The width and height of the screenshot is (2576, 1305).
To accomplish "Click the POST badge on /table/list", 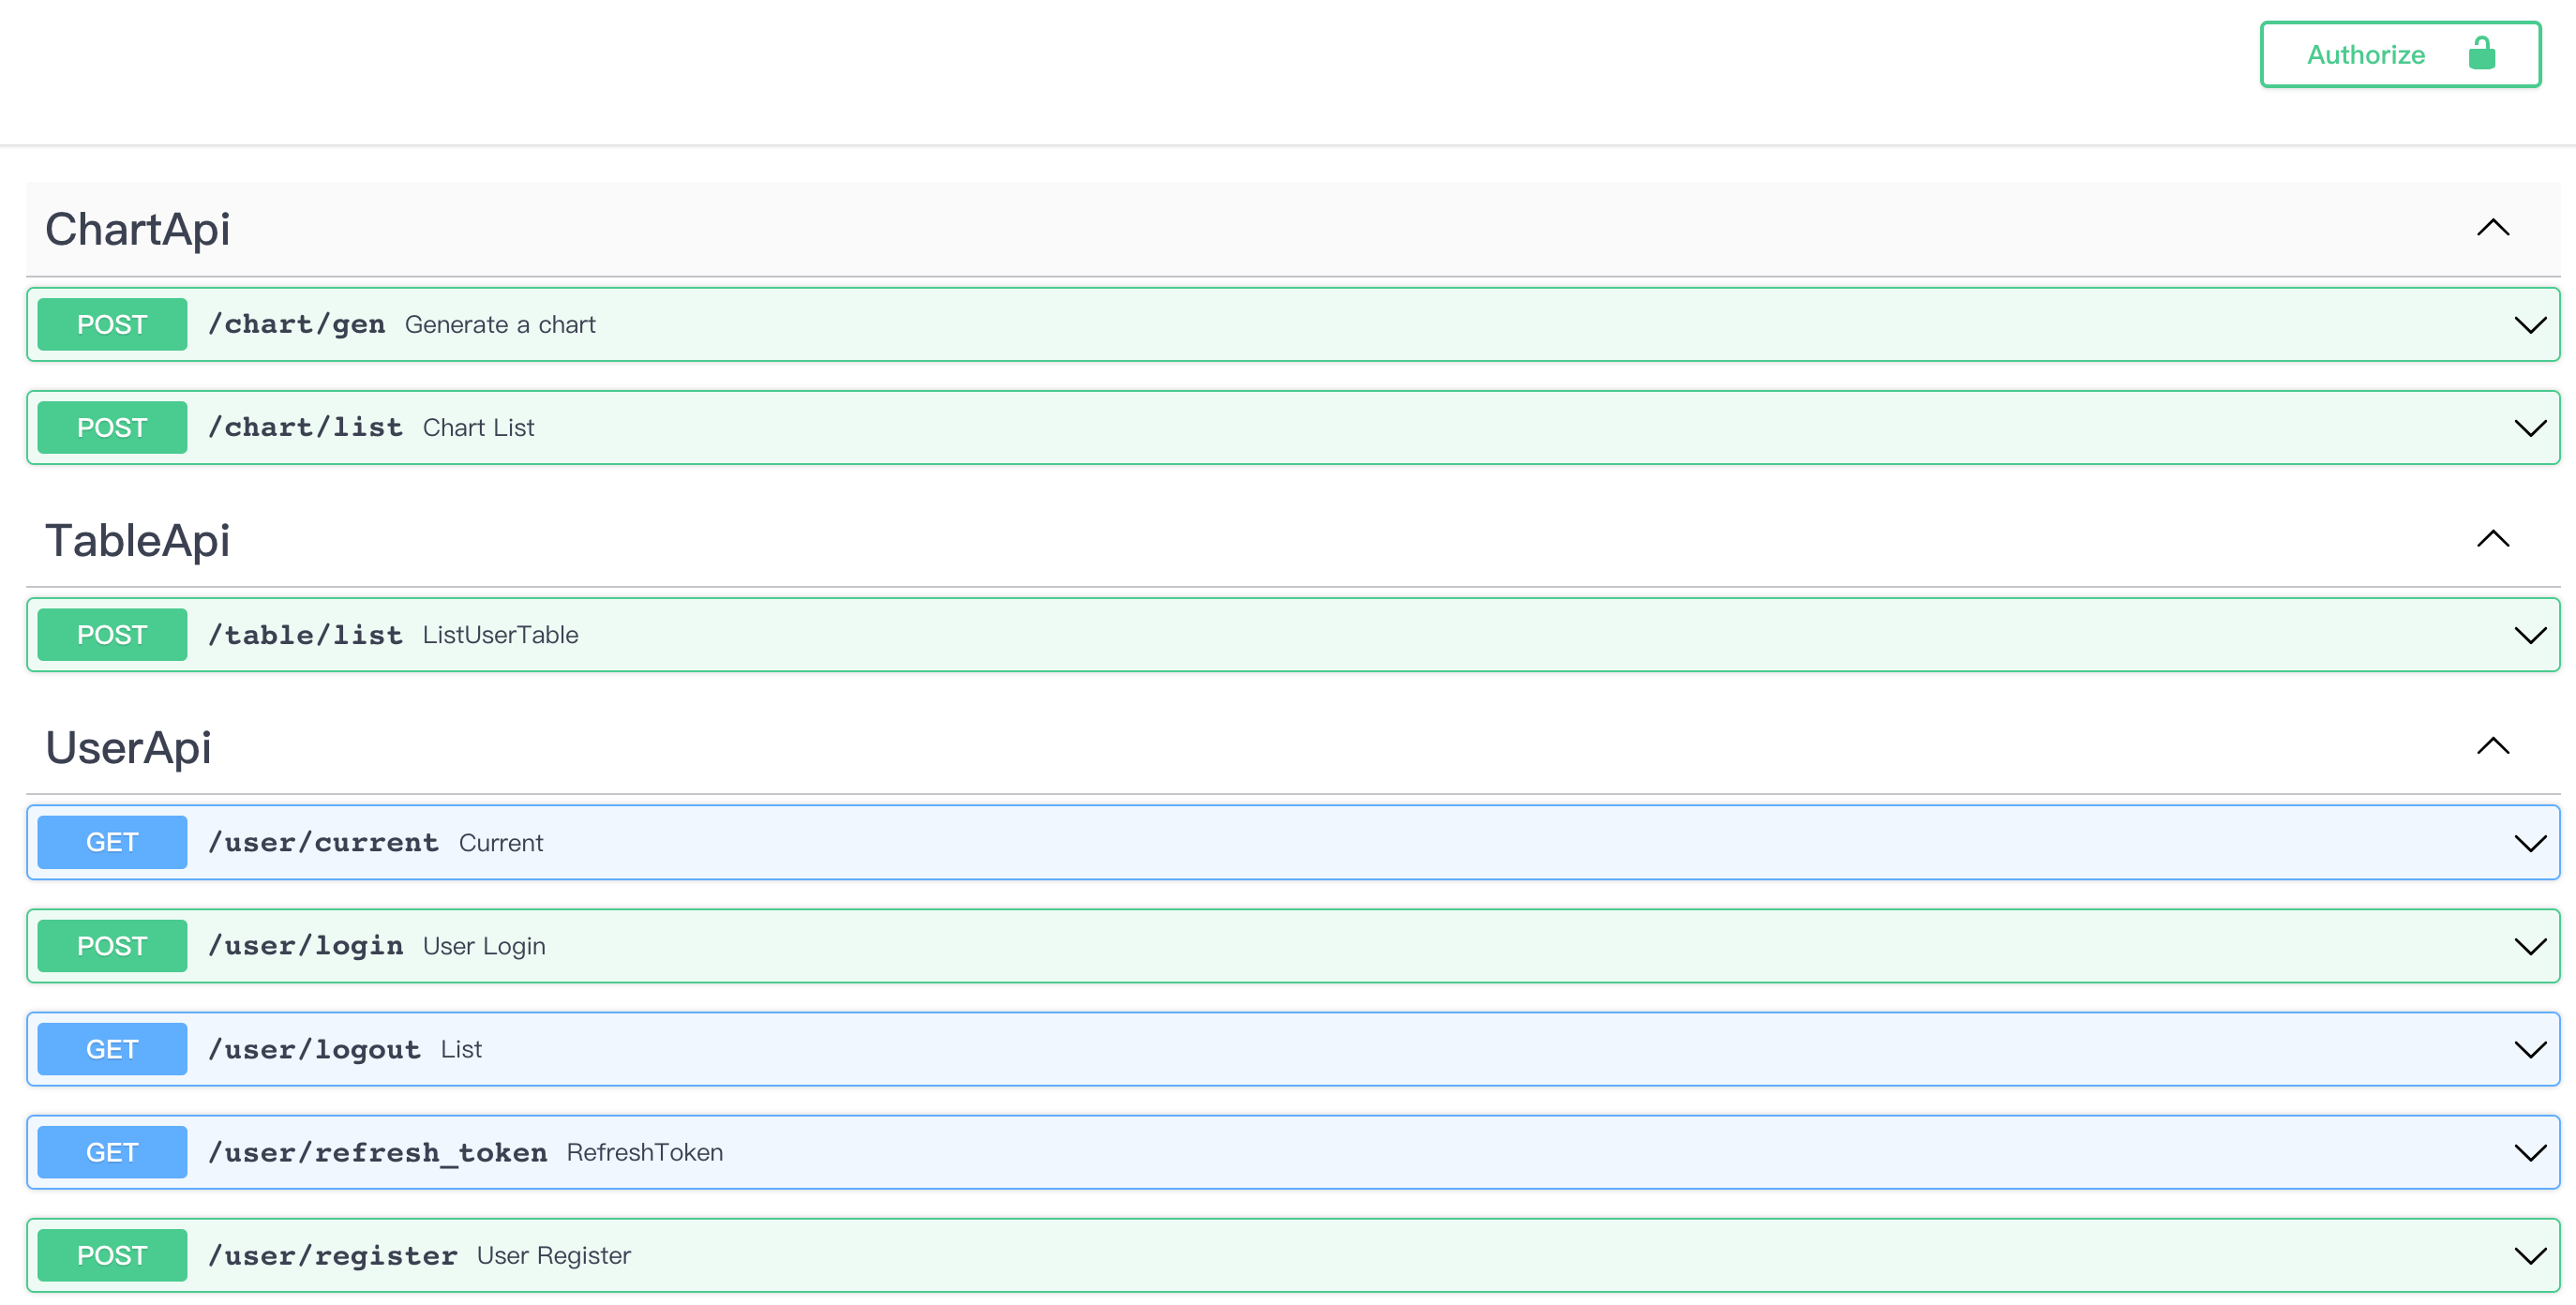I will click(x=111, y=634).
